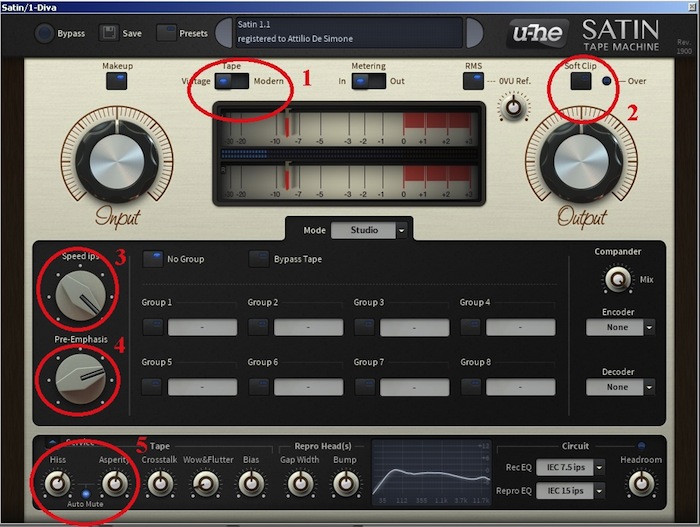
Task: Click the Service panel header
Action: (x=80, y=443)
